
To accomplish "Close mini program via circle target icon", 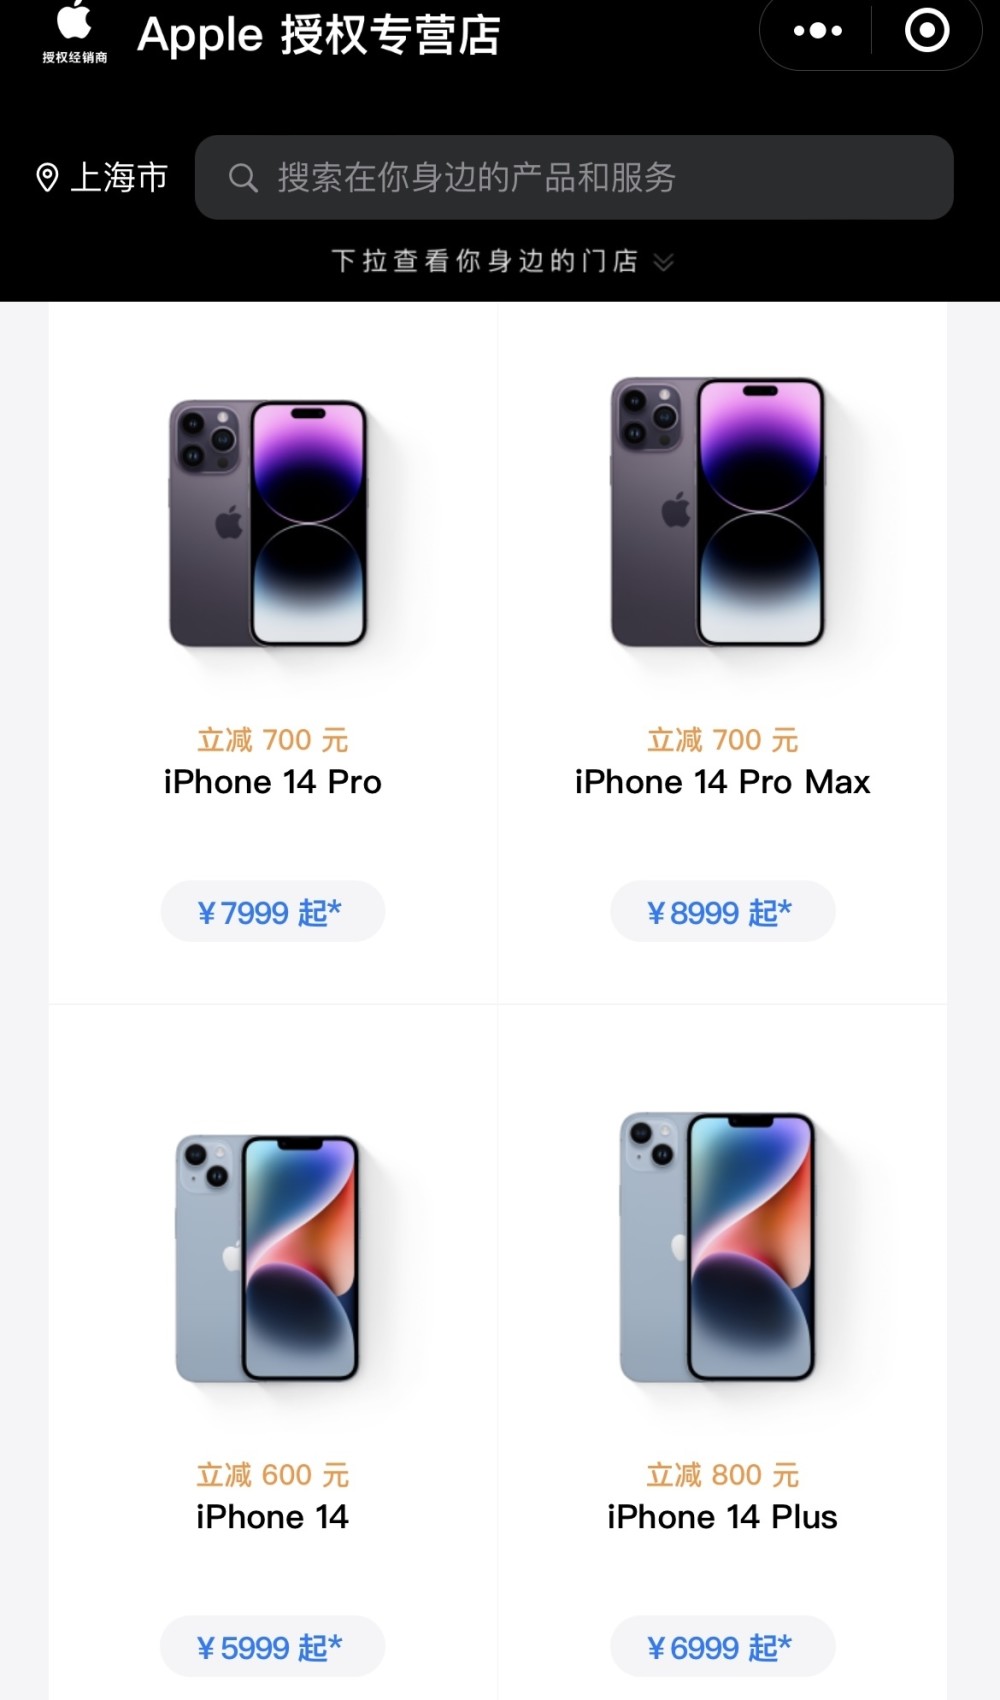I will click(x=926, y=31).
